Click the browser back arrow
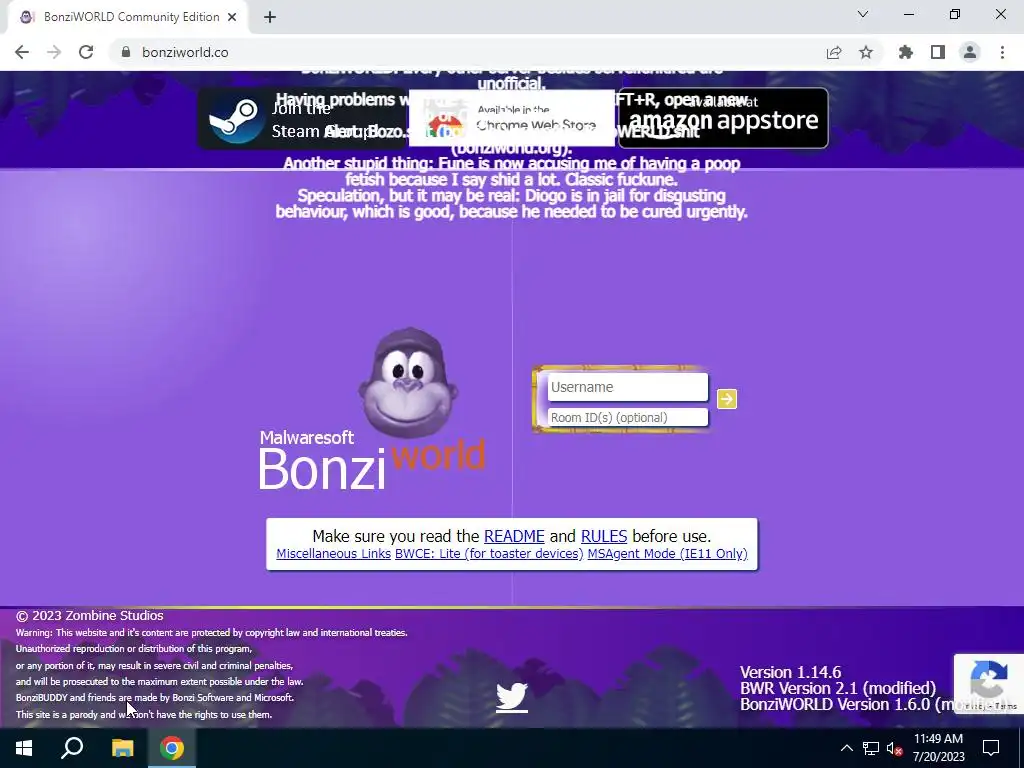Image resolution: width=1024 pixels, height=768 pixels. point(22,52)
